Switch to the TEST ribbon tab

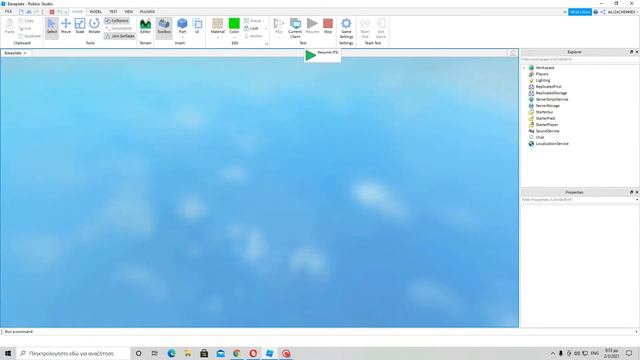113,12
